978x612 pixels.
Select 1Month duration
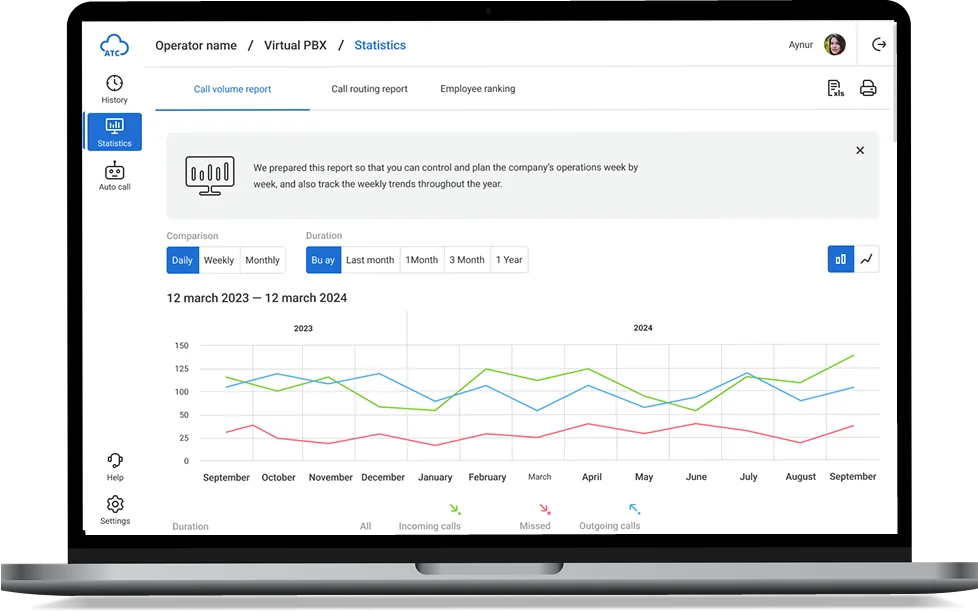pos(422,260)
